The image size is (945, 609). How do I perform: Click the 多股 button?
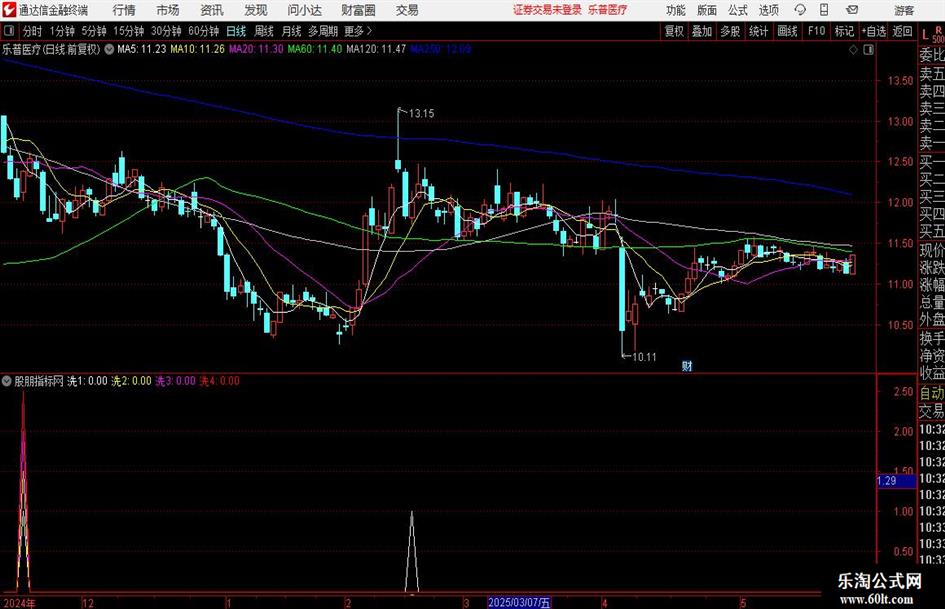click(730, 31)
